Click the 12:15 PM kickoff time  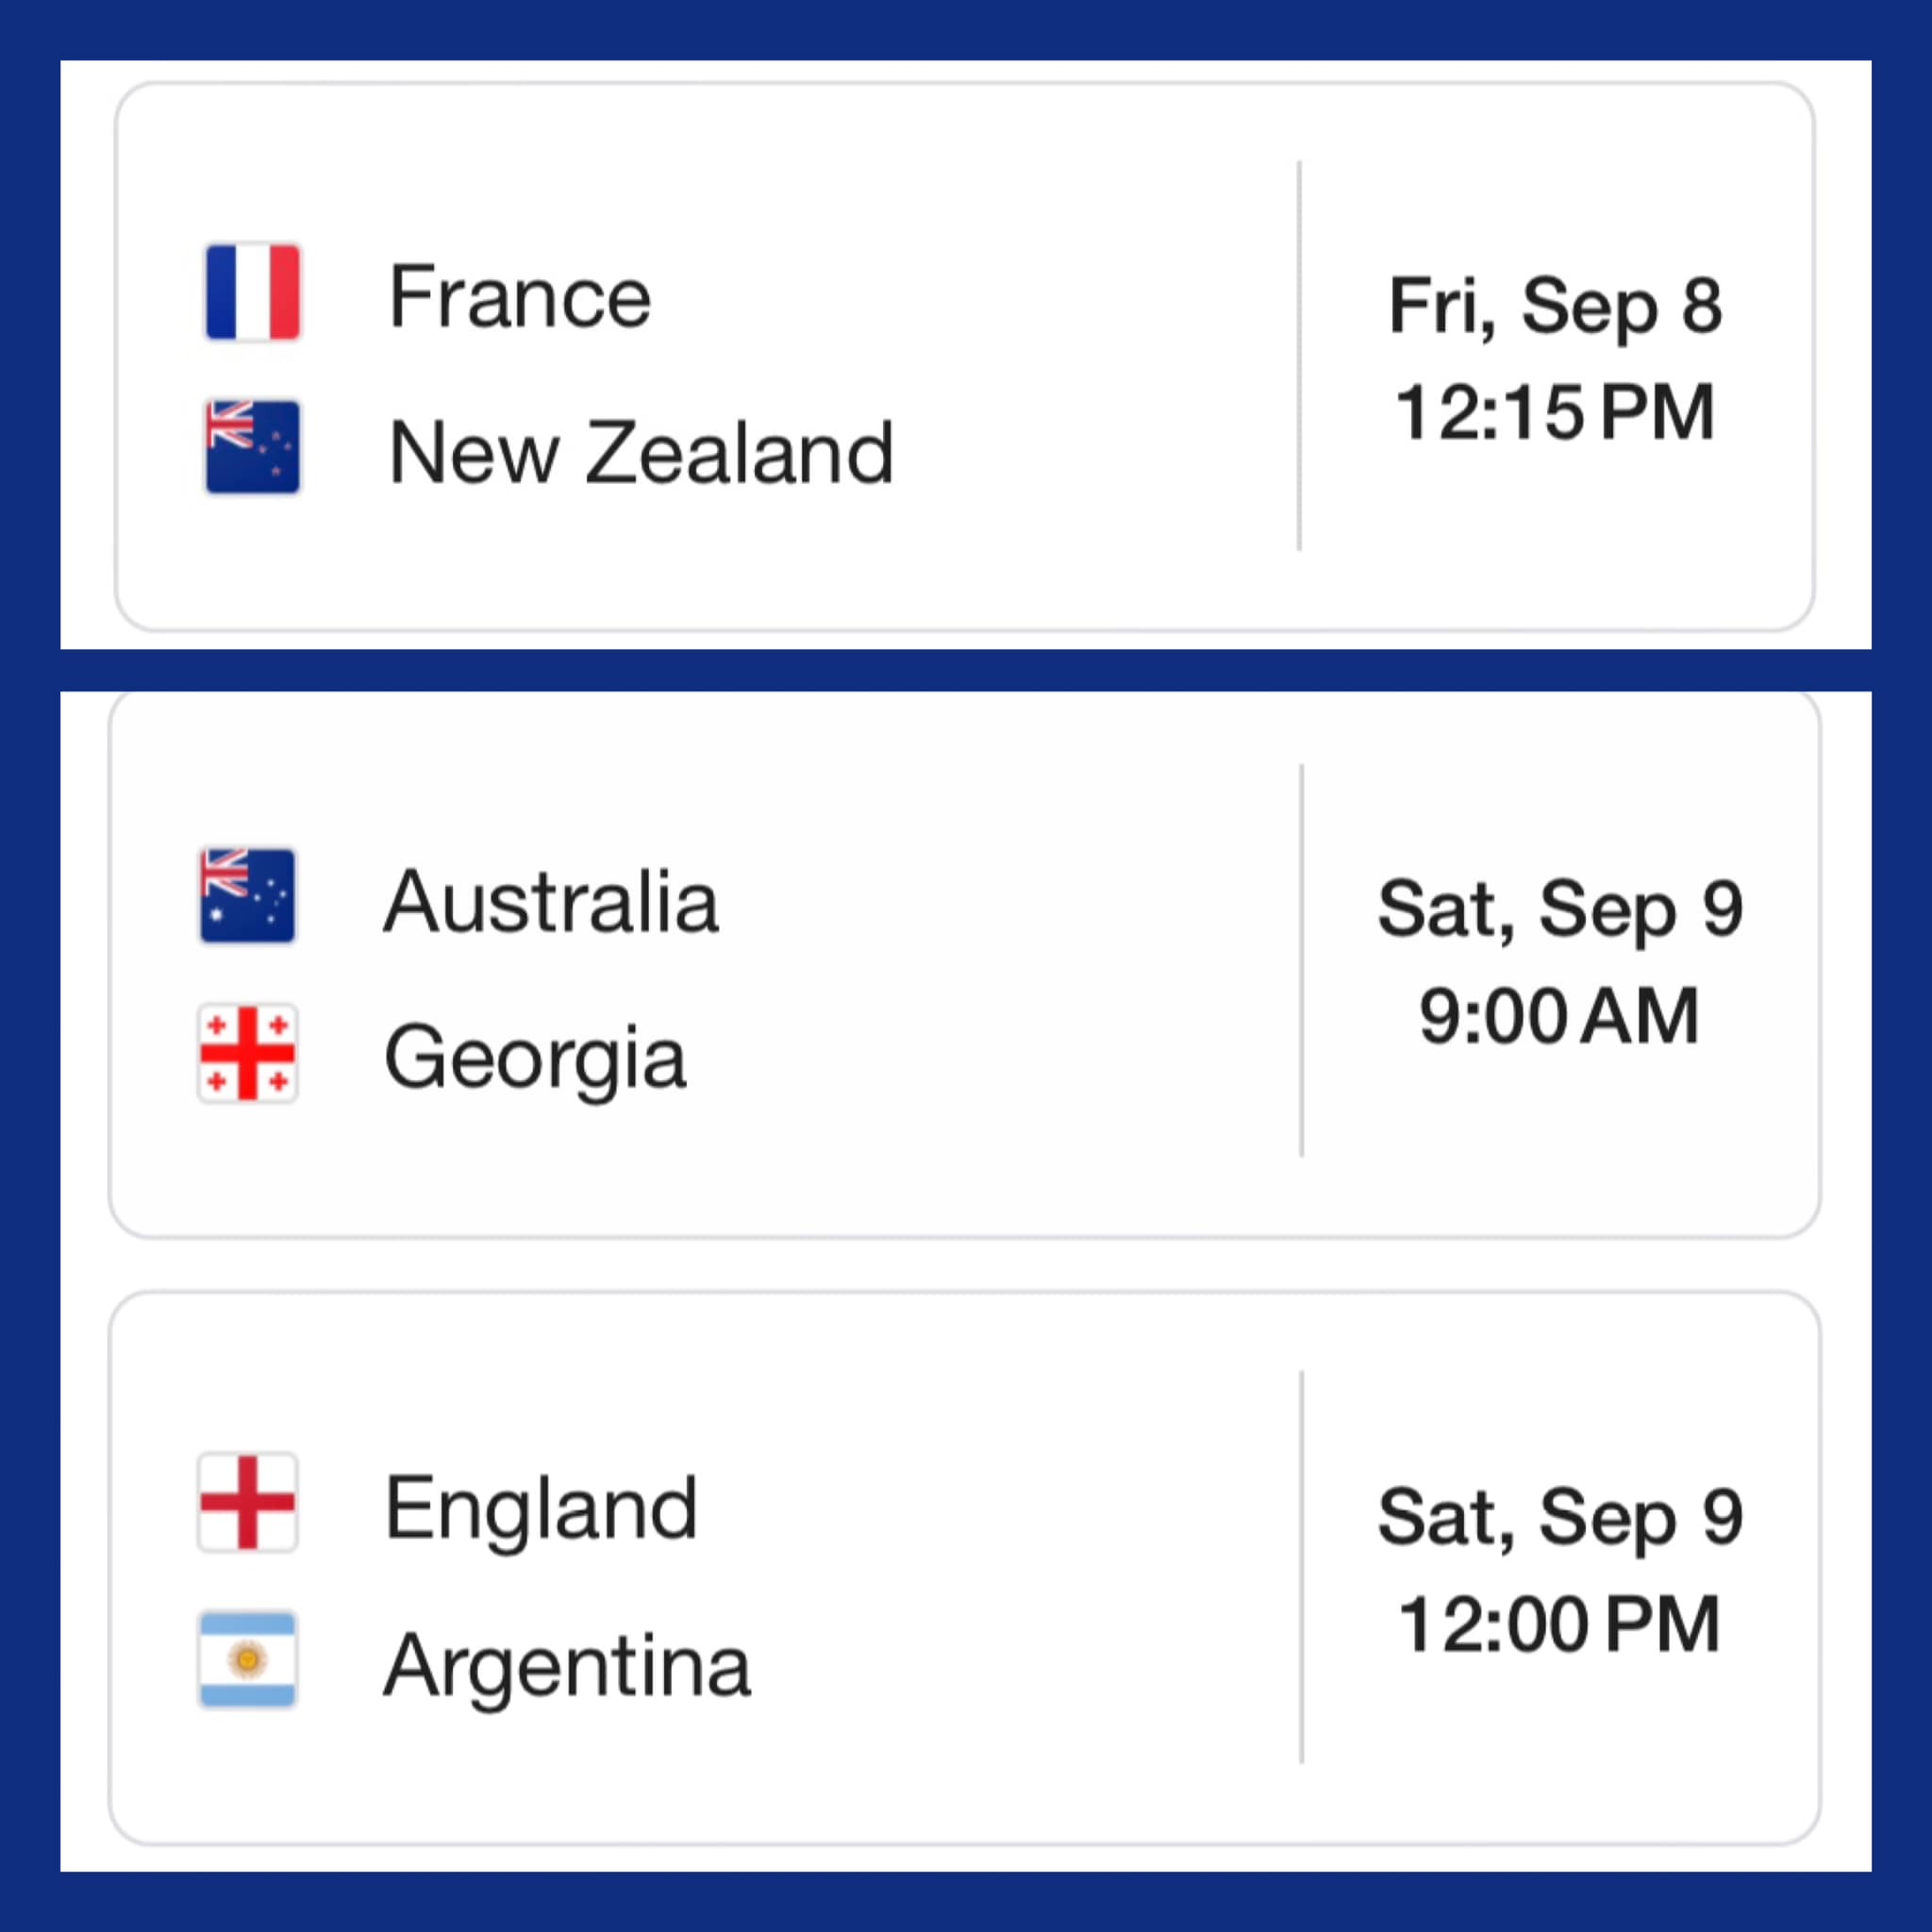(1556, 412)
